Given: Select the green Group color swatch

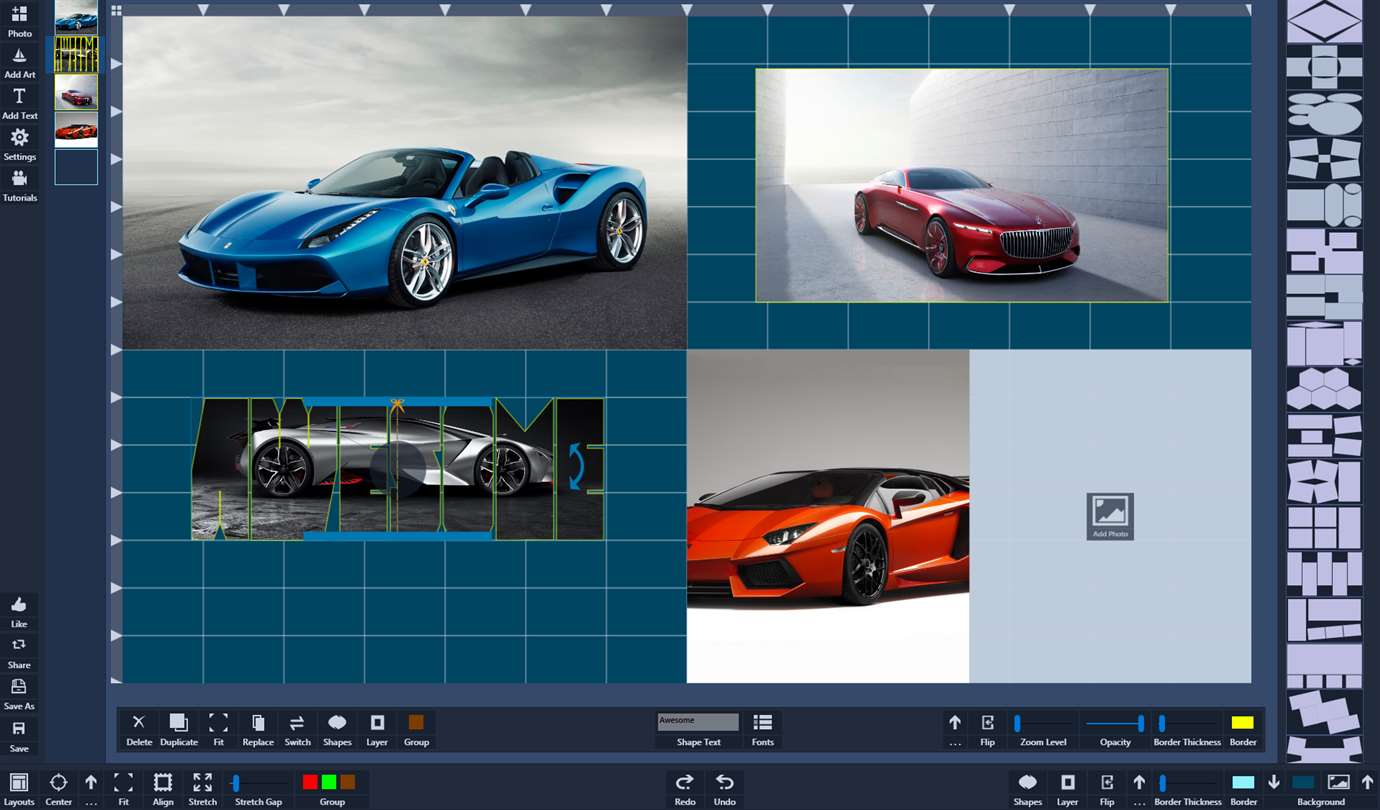Looking at the screenshot, I should (329, 782).
